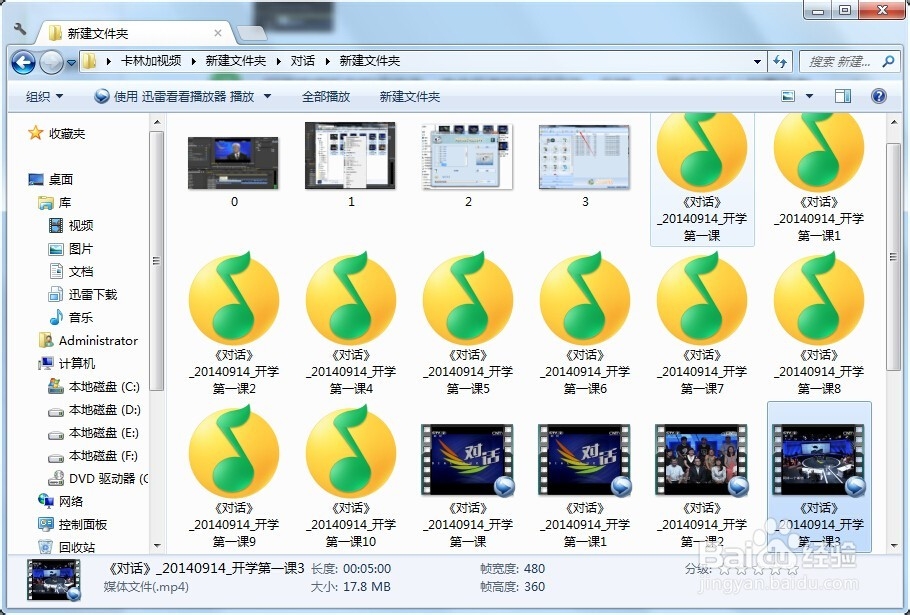910x615 pixels.
Task: Go back using the Back arrow button
Action: (x=23, y=62)
